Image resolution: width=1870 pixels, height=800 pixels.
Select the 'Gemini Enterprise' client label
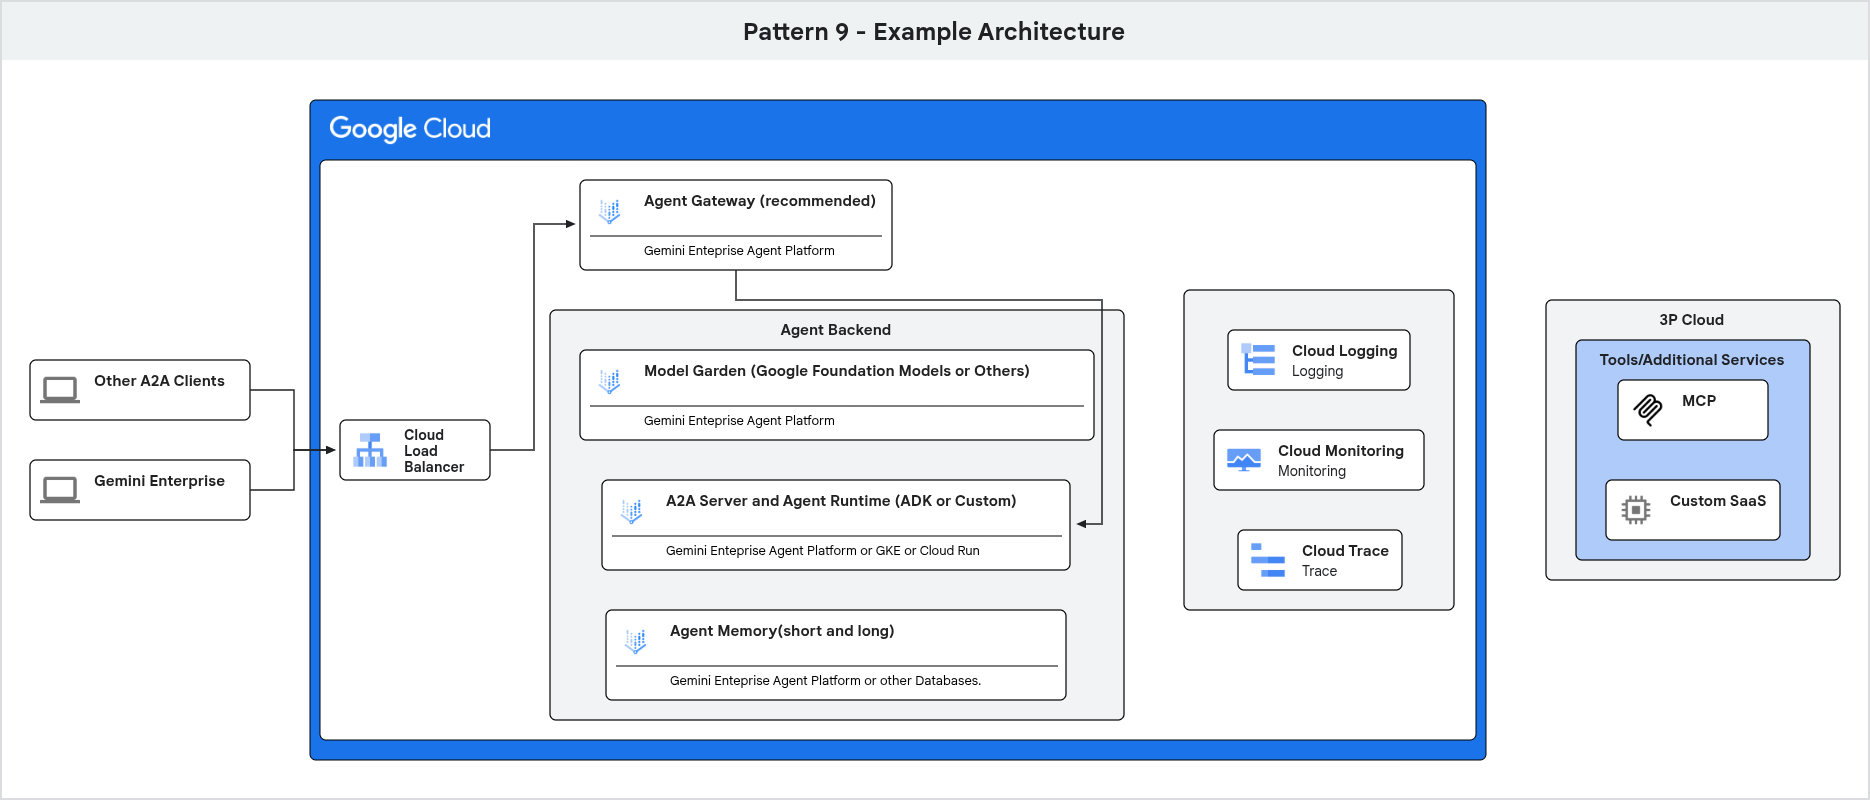(x=159, y=481)
